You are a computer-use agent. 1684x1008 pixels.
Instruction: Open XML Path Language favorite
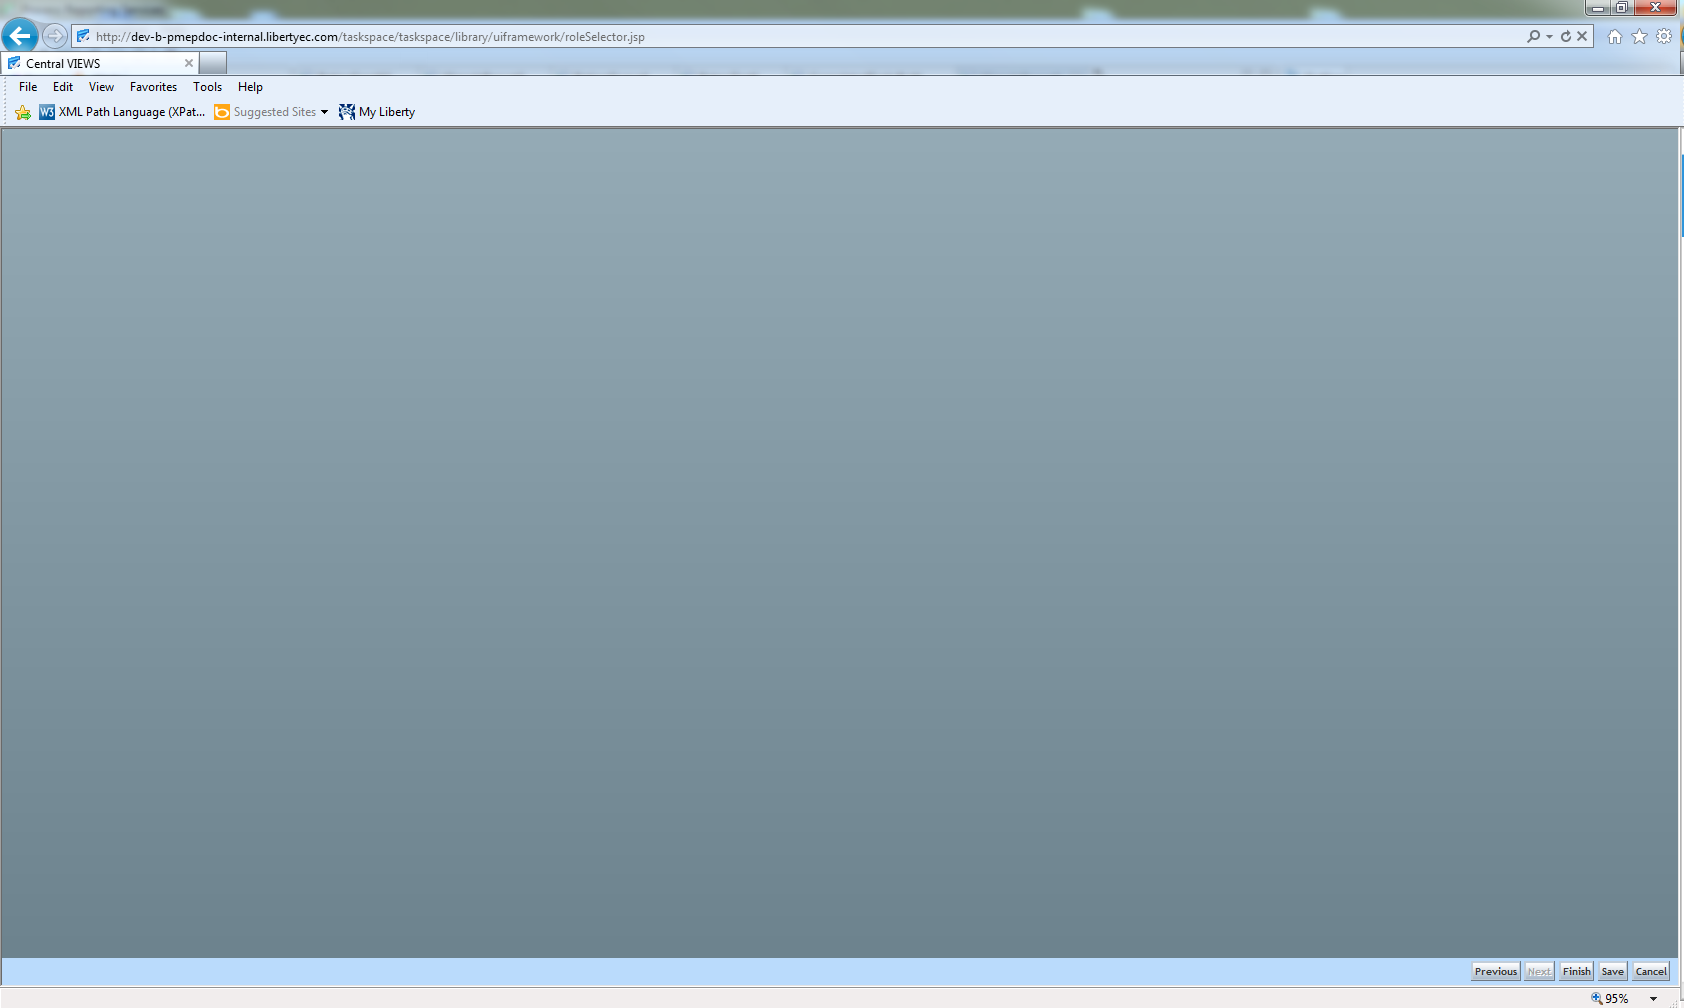tap(122, 112)
